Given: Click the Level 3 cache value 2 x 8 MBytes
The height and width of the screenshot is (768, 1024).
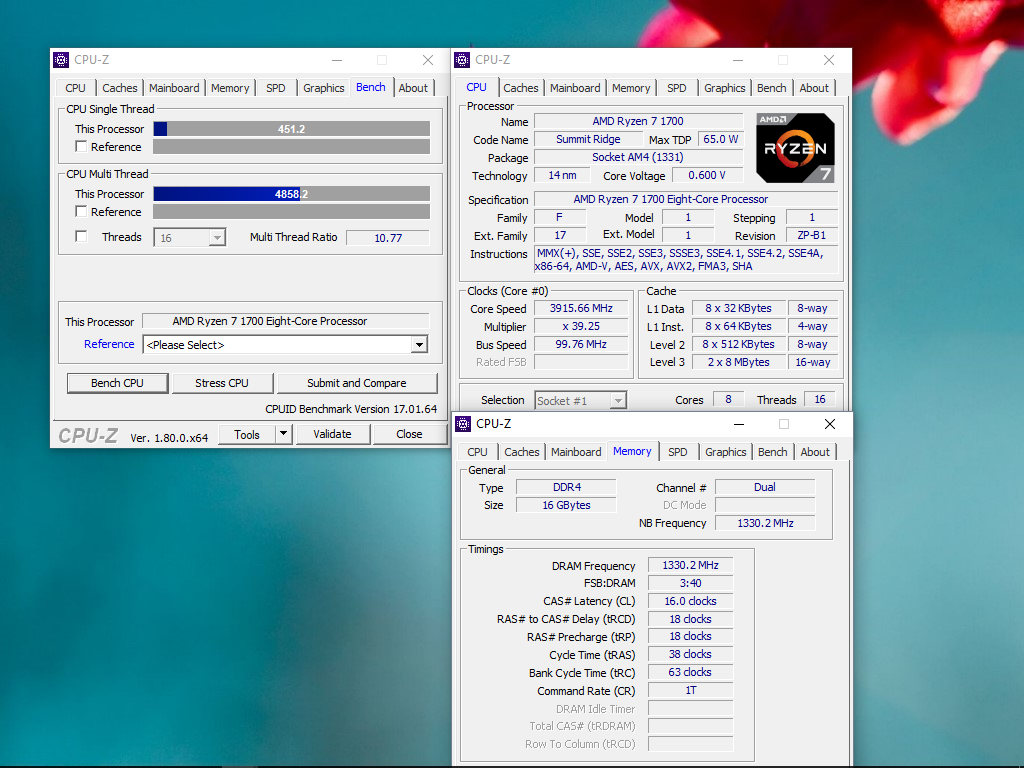Looking at the screenshot, I should (x=739, y=362).
